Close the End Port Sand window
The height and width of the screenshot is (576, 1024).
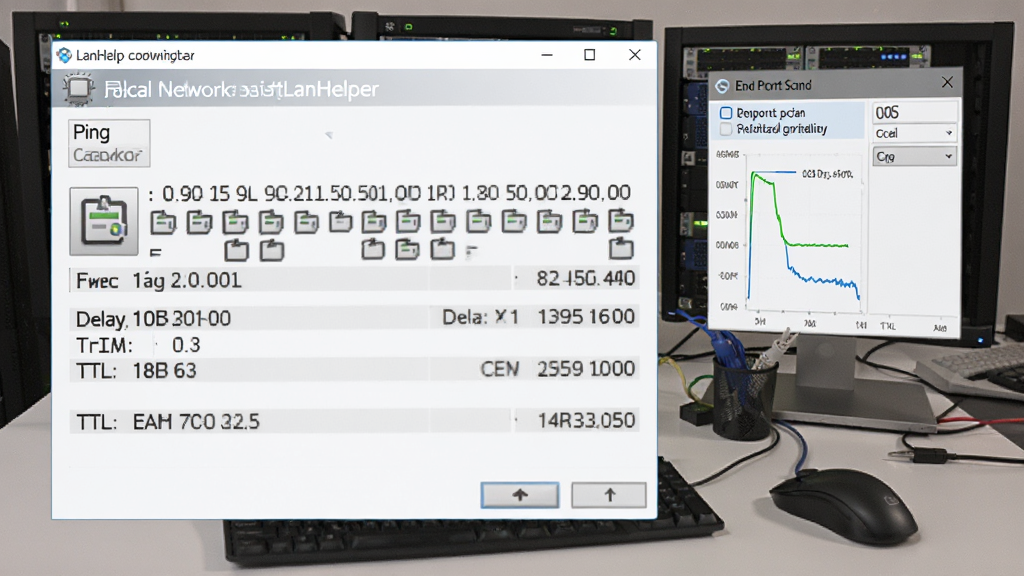(x=947, y=82)
